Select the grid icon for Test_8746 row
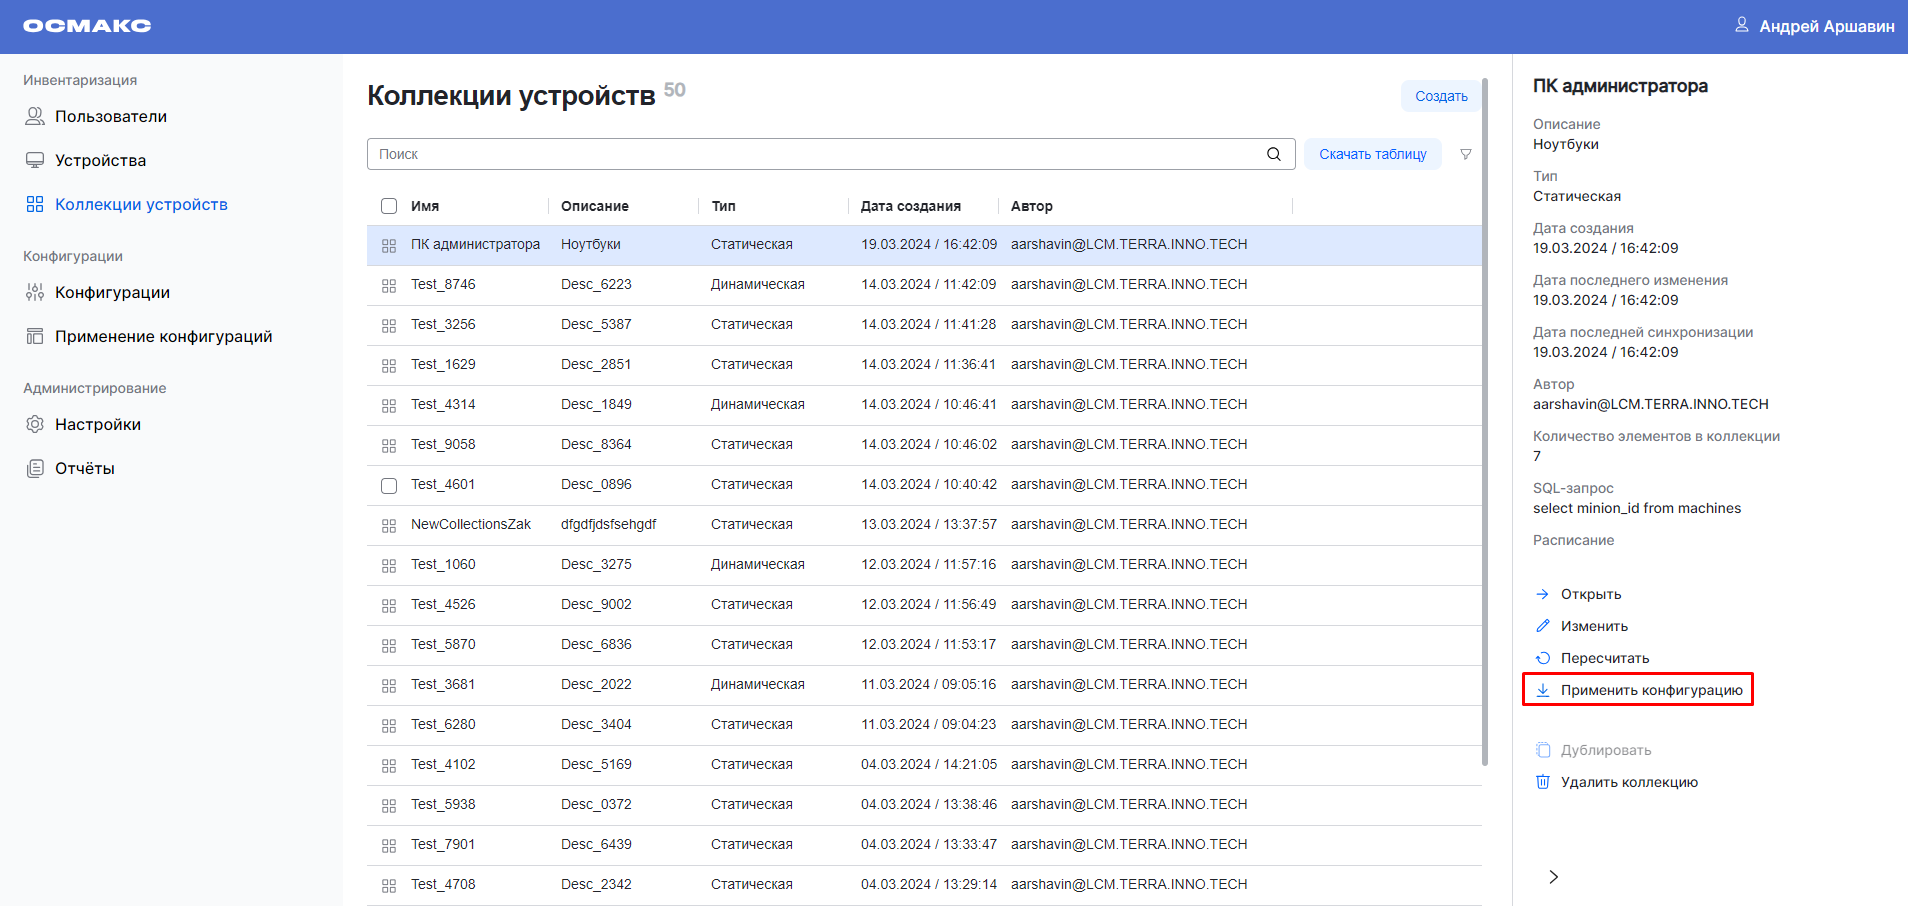The image size is (1908, 906). [389, 285]
